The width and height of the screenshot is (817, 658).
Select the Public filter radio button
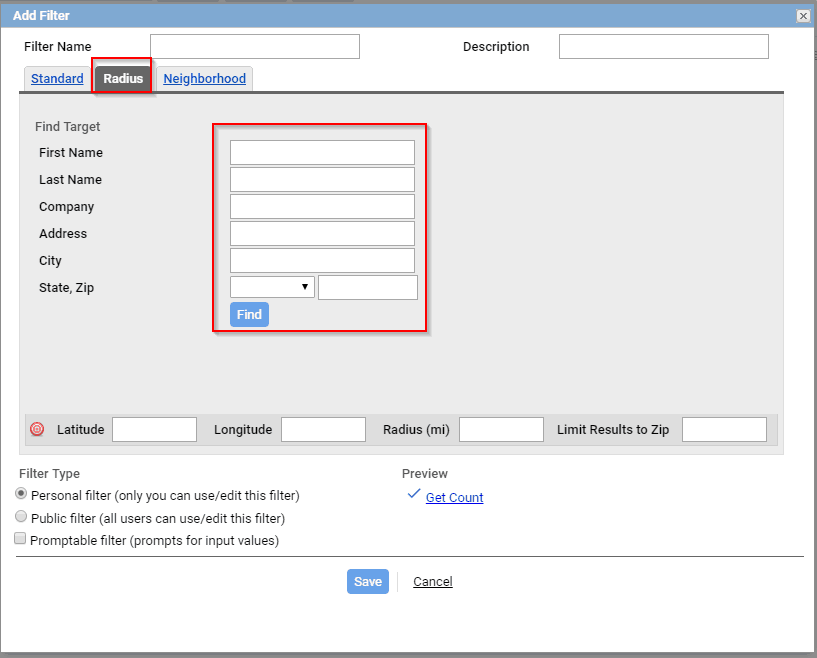[x=21, y=516]
